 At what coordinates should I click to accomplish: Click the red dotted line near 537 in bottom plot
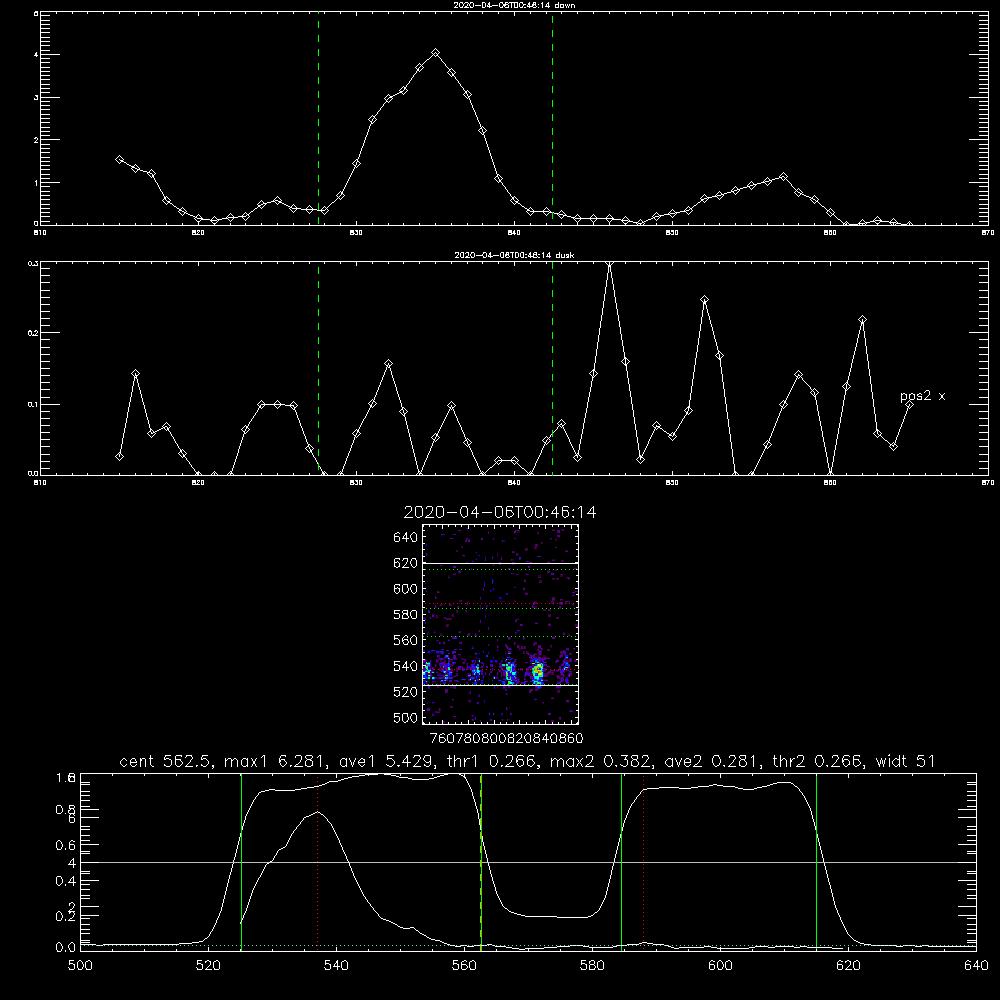click(318, 862)
